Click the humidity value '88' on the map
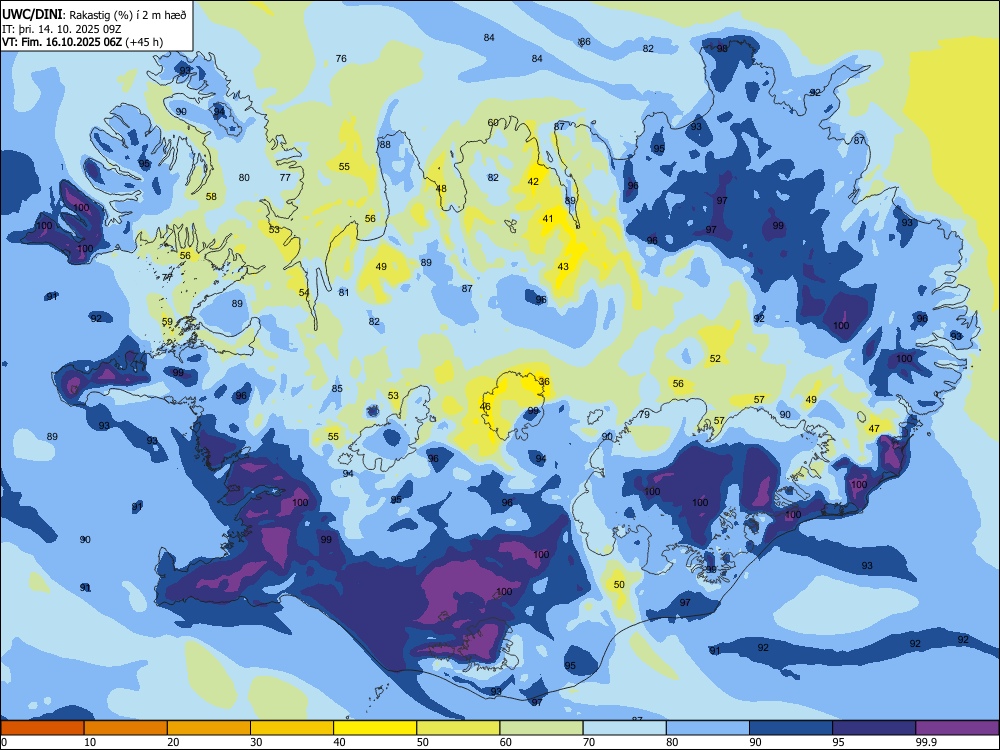 click(385, 145)
